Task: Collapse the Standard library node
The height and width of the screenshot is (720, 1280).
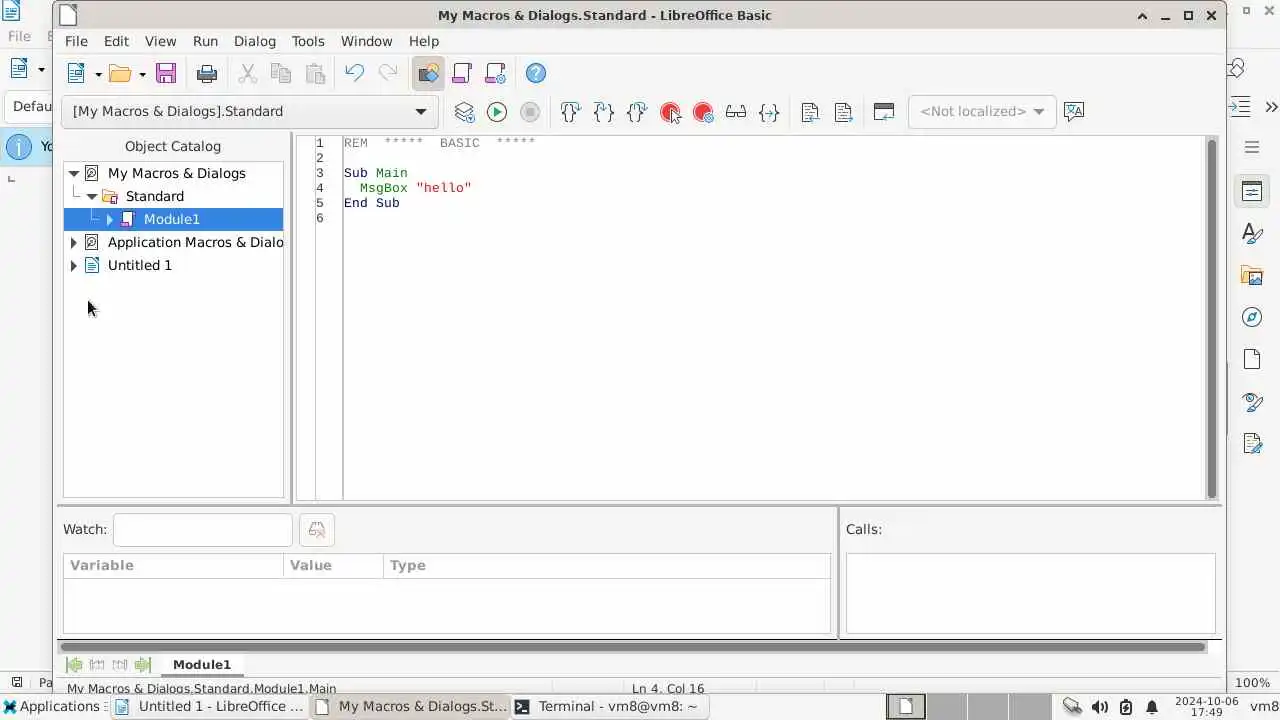Action: point(92,196)
